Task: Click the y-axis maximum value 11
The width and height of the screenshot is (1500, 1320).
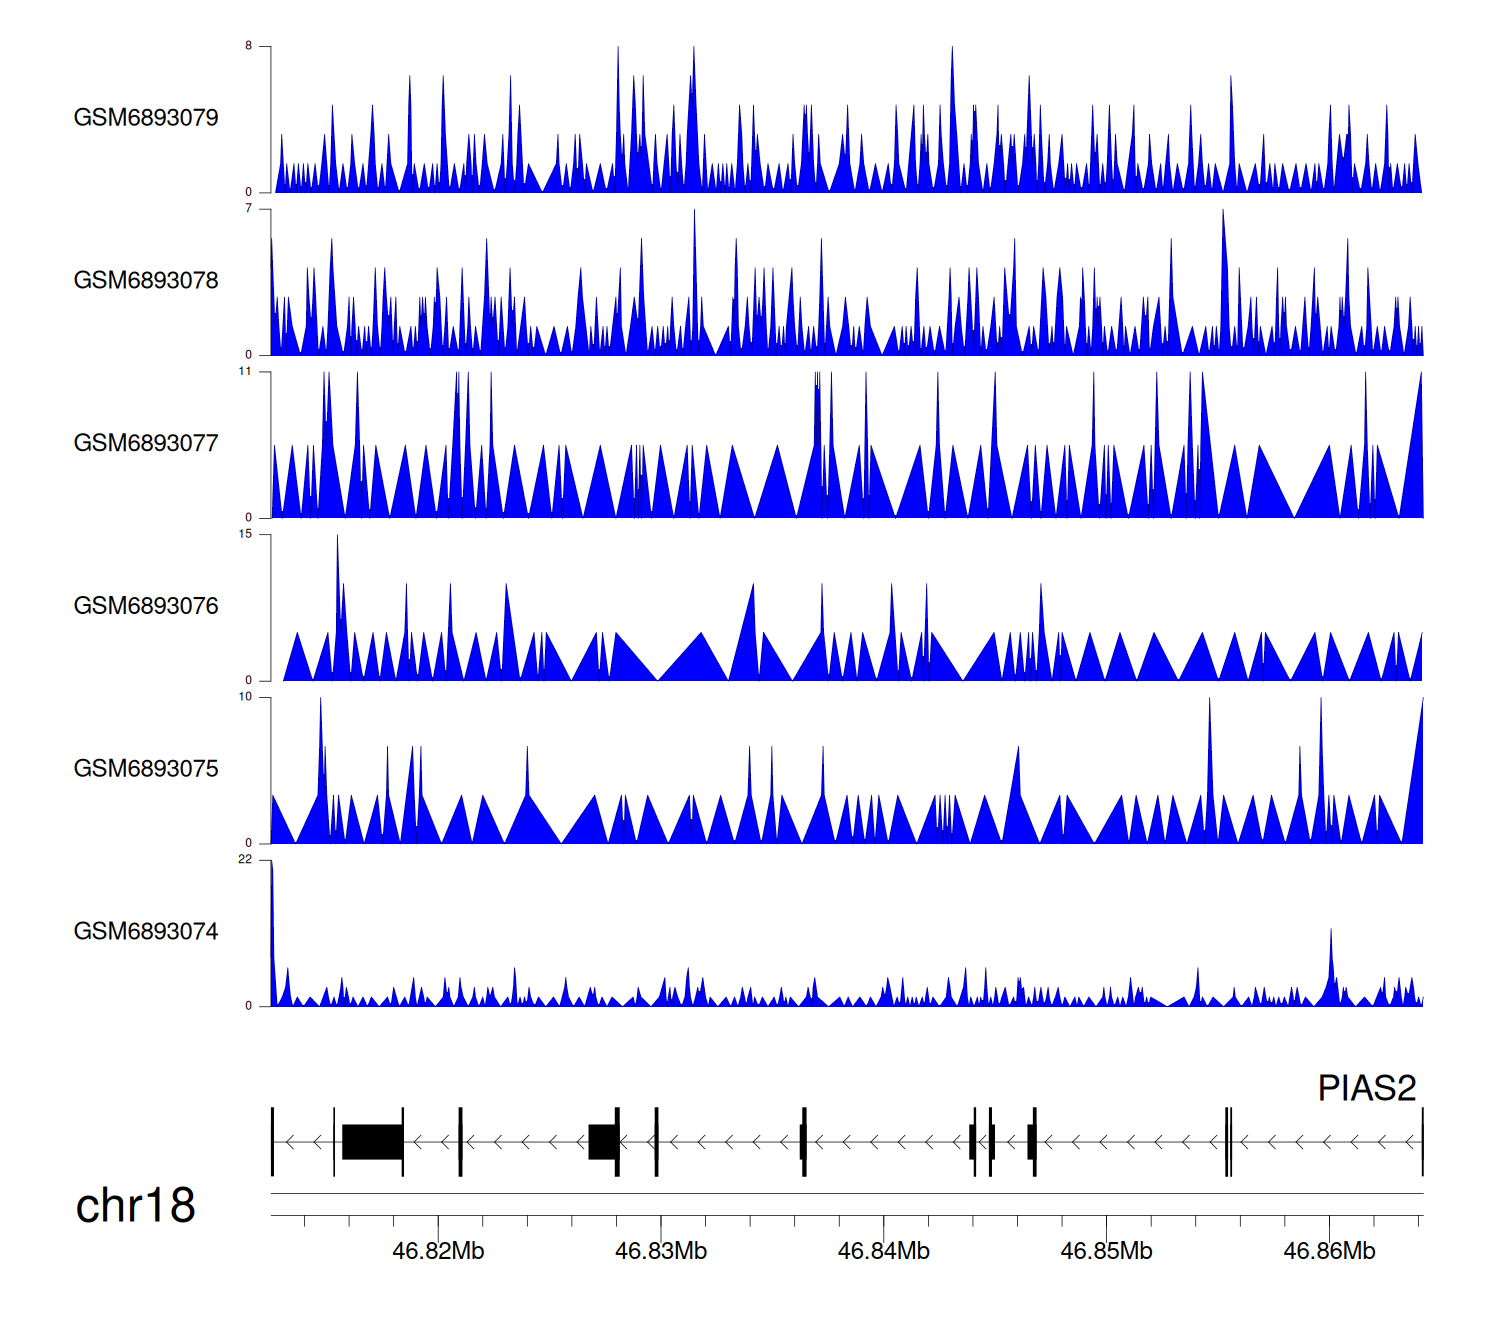Action: pyautogui.click(x=245, y=371)
